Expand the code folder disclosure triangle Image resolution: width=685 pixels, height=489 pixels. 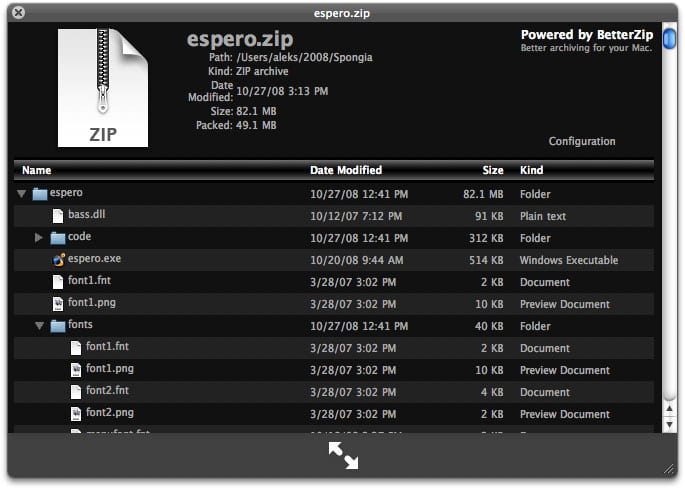[x=39, y=238]
